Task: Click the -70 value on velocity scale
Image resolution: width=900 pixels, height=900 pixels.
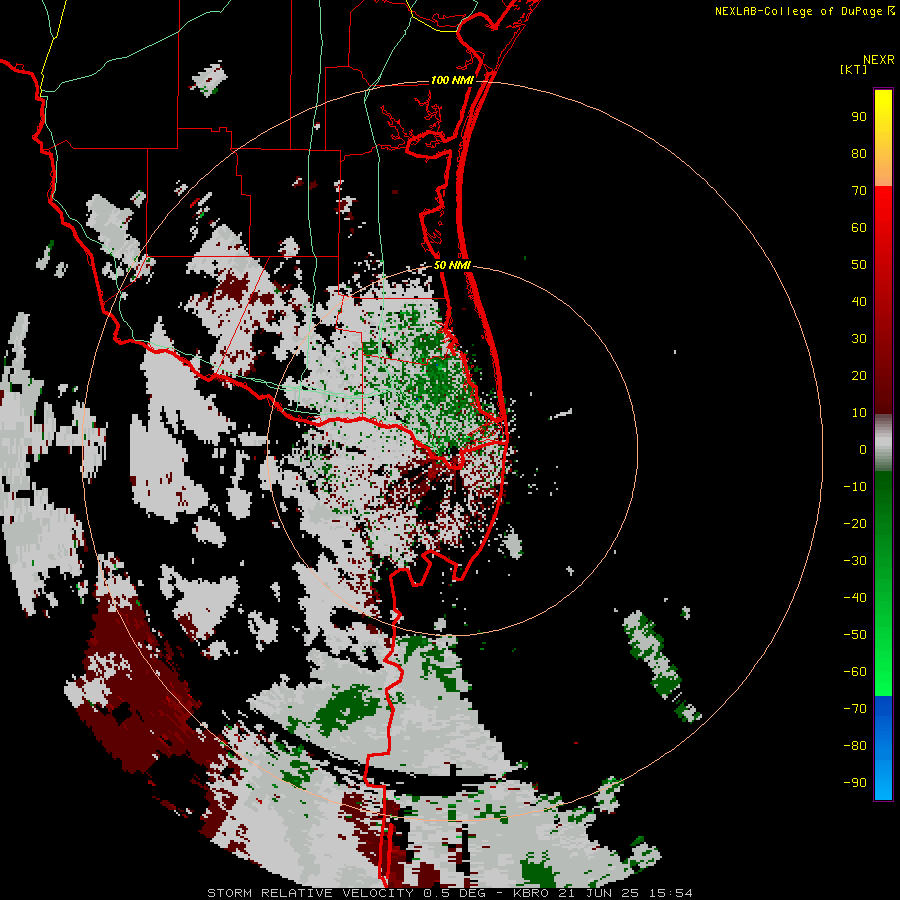Action: tap(855, 709)
